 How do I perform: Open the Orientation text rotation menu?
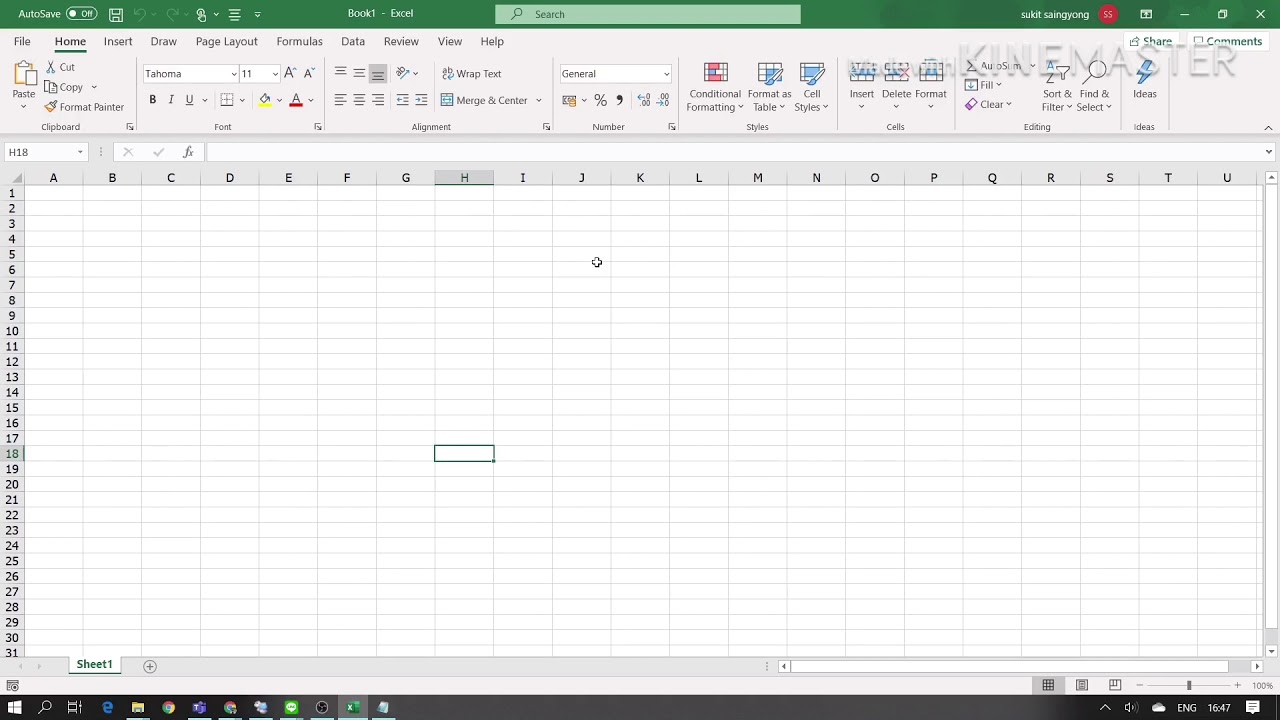point(407,73)
